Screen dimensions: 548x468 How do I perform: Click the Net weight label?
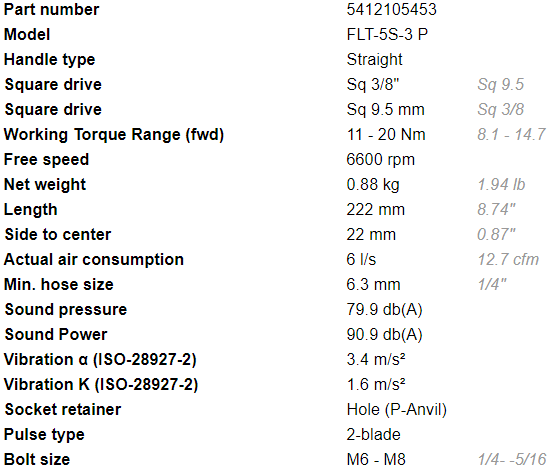45,185
